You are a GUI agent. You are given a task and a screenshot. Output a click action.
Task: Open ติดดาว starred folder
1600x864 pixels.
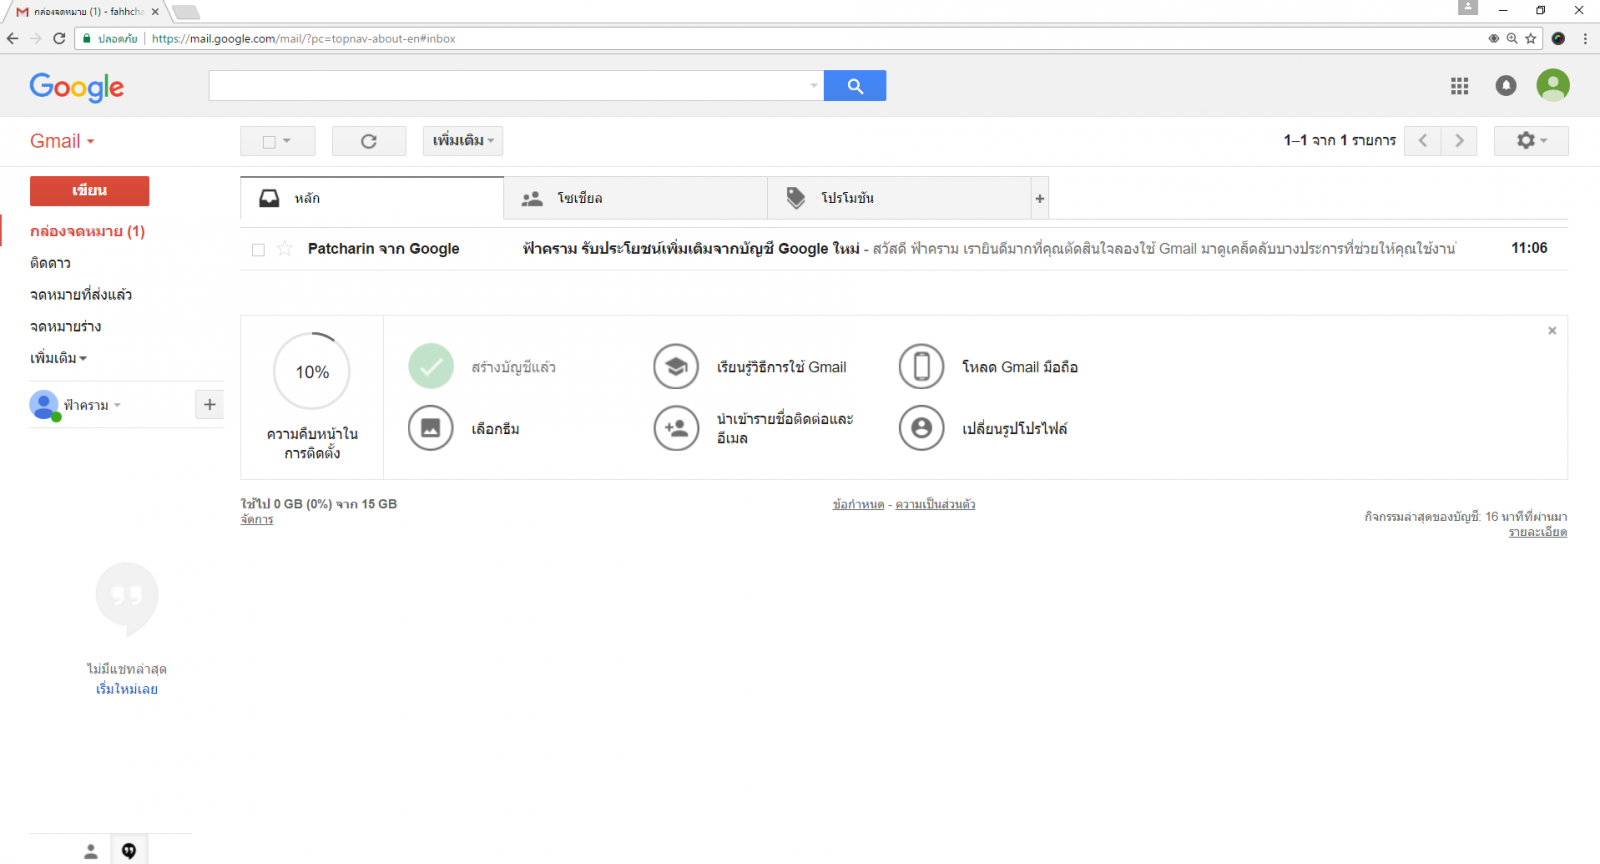tap(50, 263)
